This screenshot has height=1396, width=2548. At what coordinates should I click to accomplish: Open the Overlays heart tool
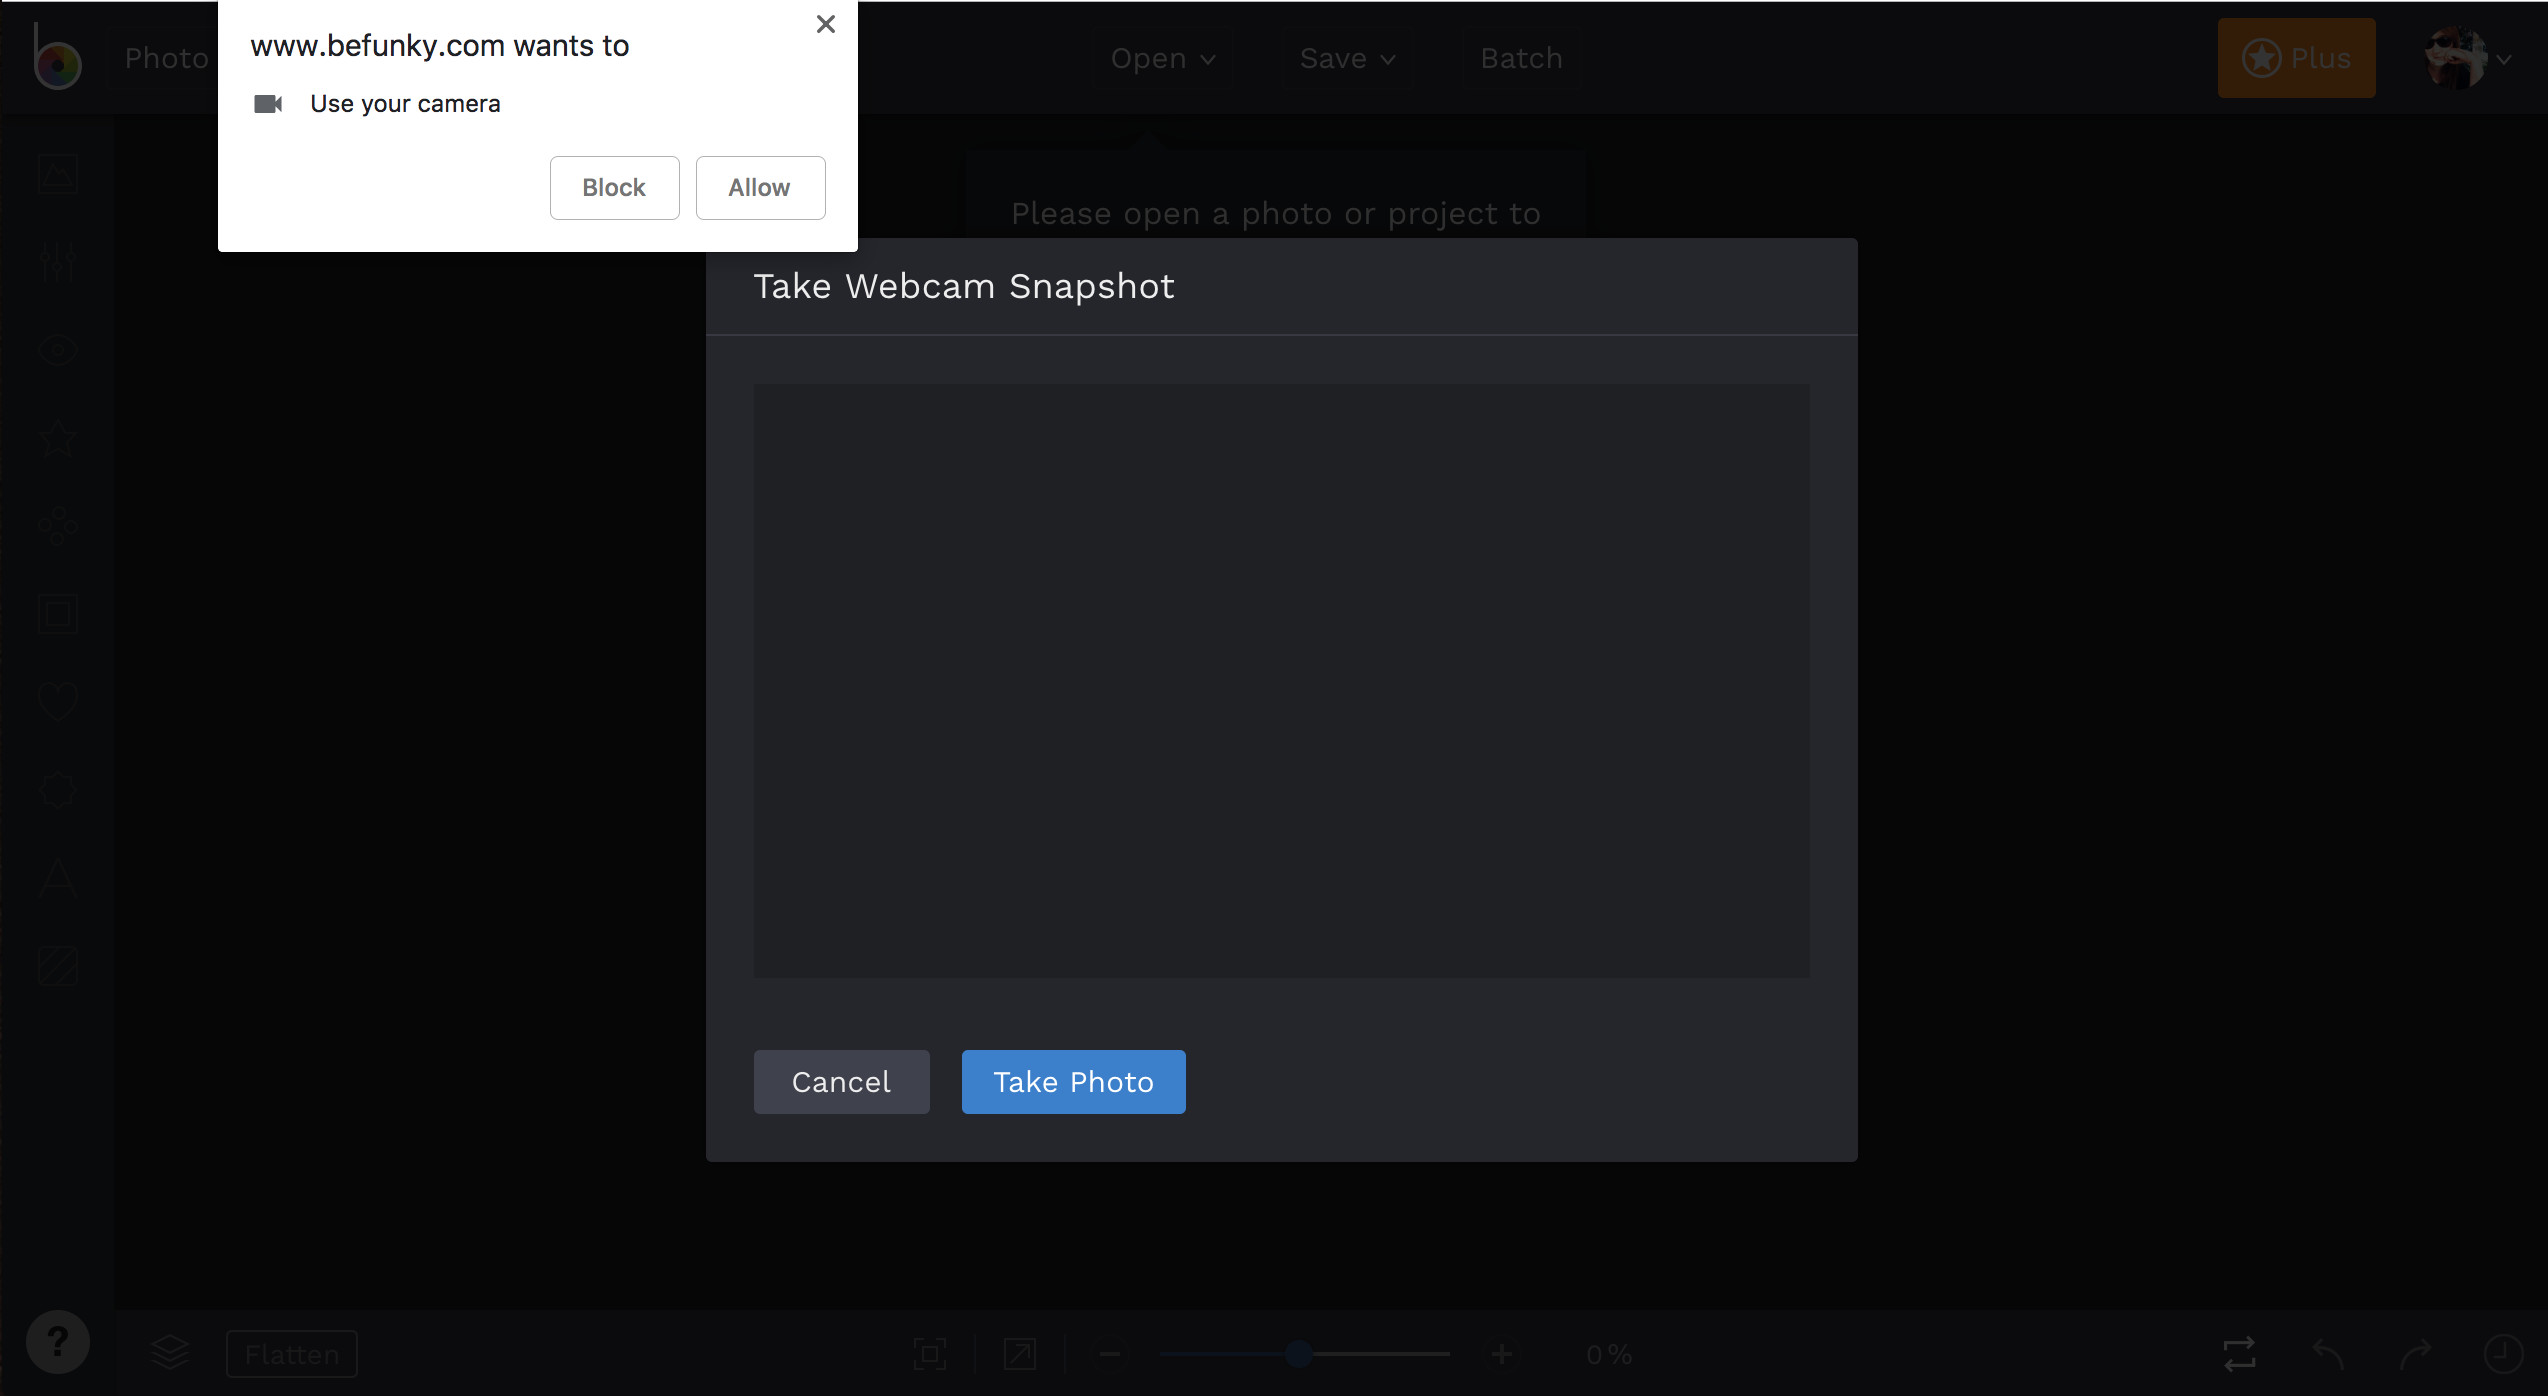tap(58, 702)
